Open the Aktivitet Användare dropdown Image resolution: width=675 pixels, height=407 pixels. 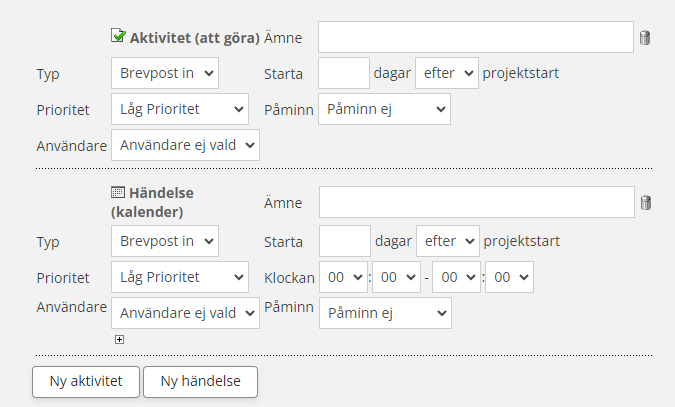click(x=185, y=145)
